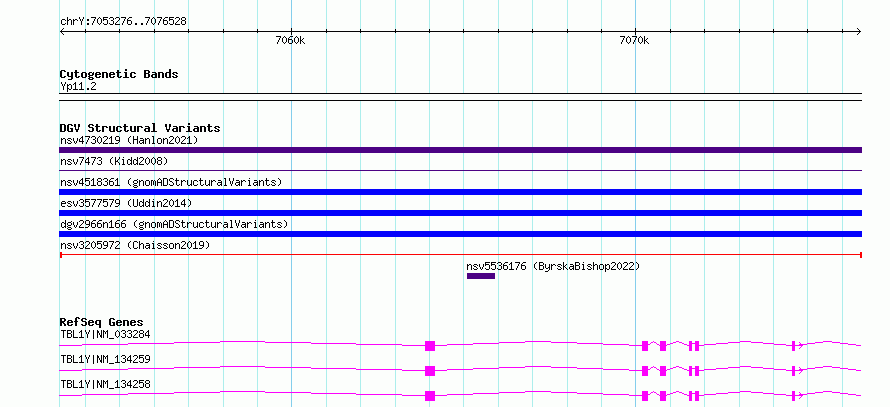Click the TBL1Y|NM_033284 transcript label
Image resolution: width=890 pixels, height=407 pixels.
[105, 334]
